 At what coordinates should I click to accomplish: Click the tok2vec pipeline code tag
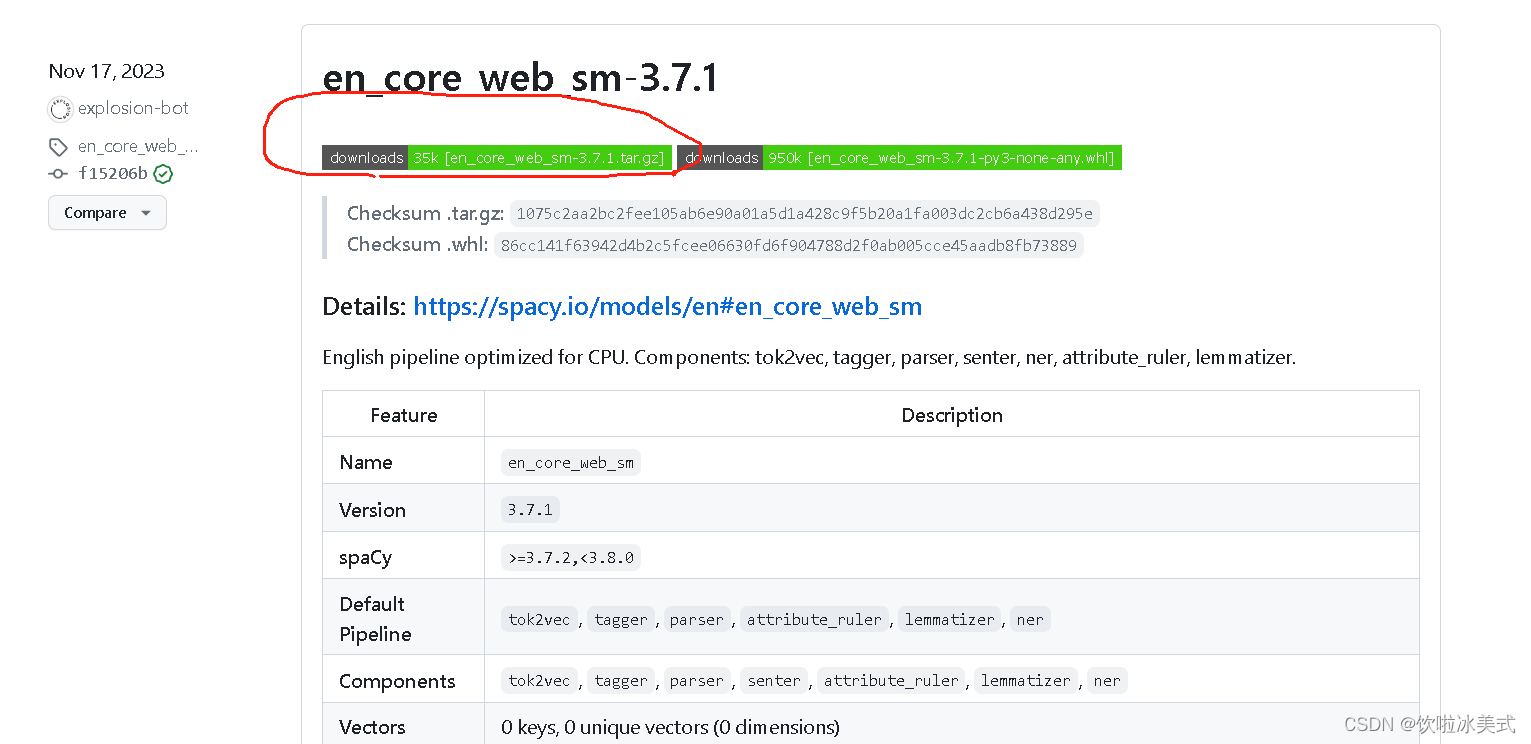539,618
